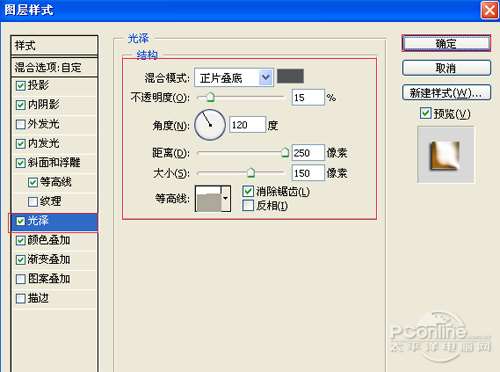
Task: Click the angle field showing 120
Action: point(247,125)
